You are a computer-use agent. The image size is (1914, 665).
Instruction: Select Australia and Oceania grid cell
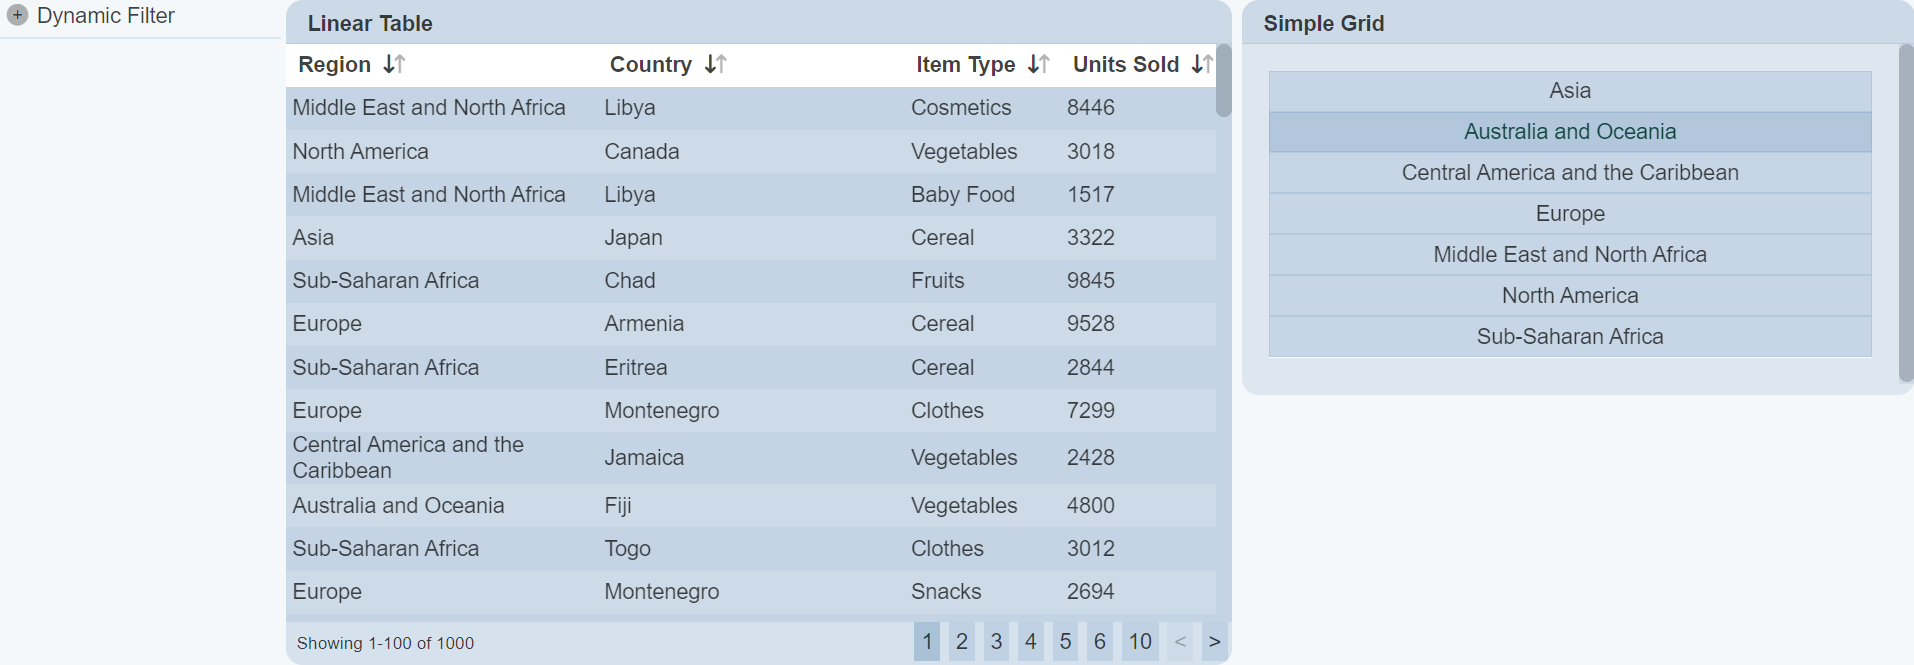click(1569, 132)
